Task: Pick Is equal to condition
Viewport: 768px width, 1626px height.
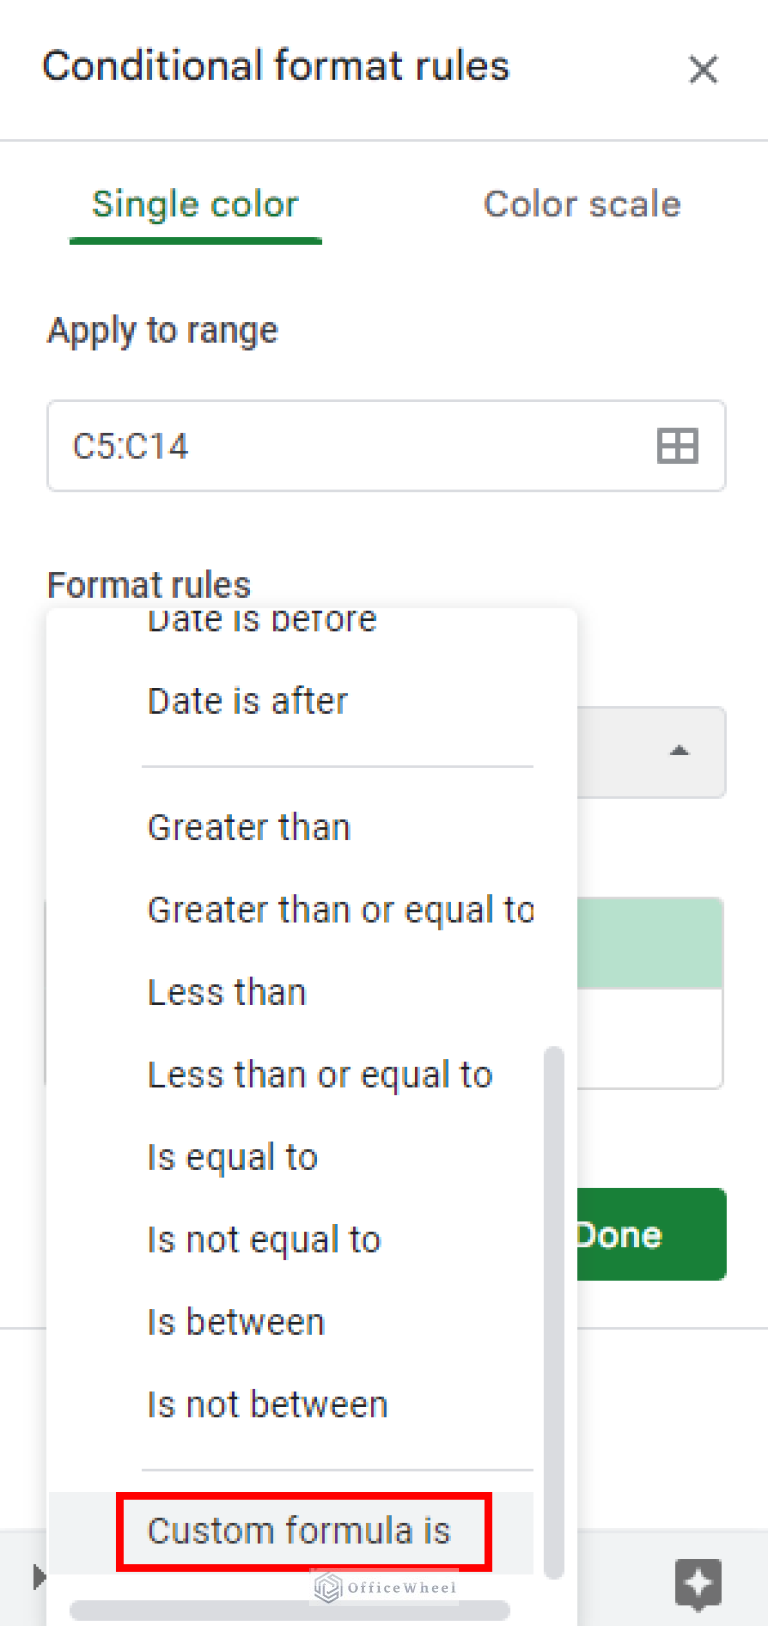Action: coord(231,1156)
